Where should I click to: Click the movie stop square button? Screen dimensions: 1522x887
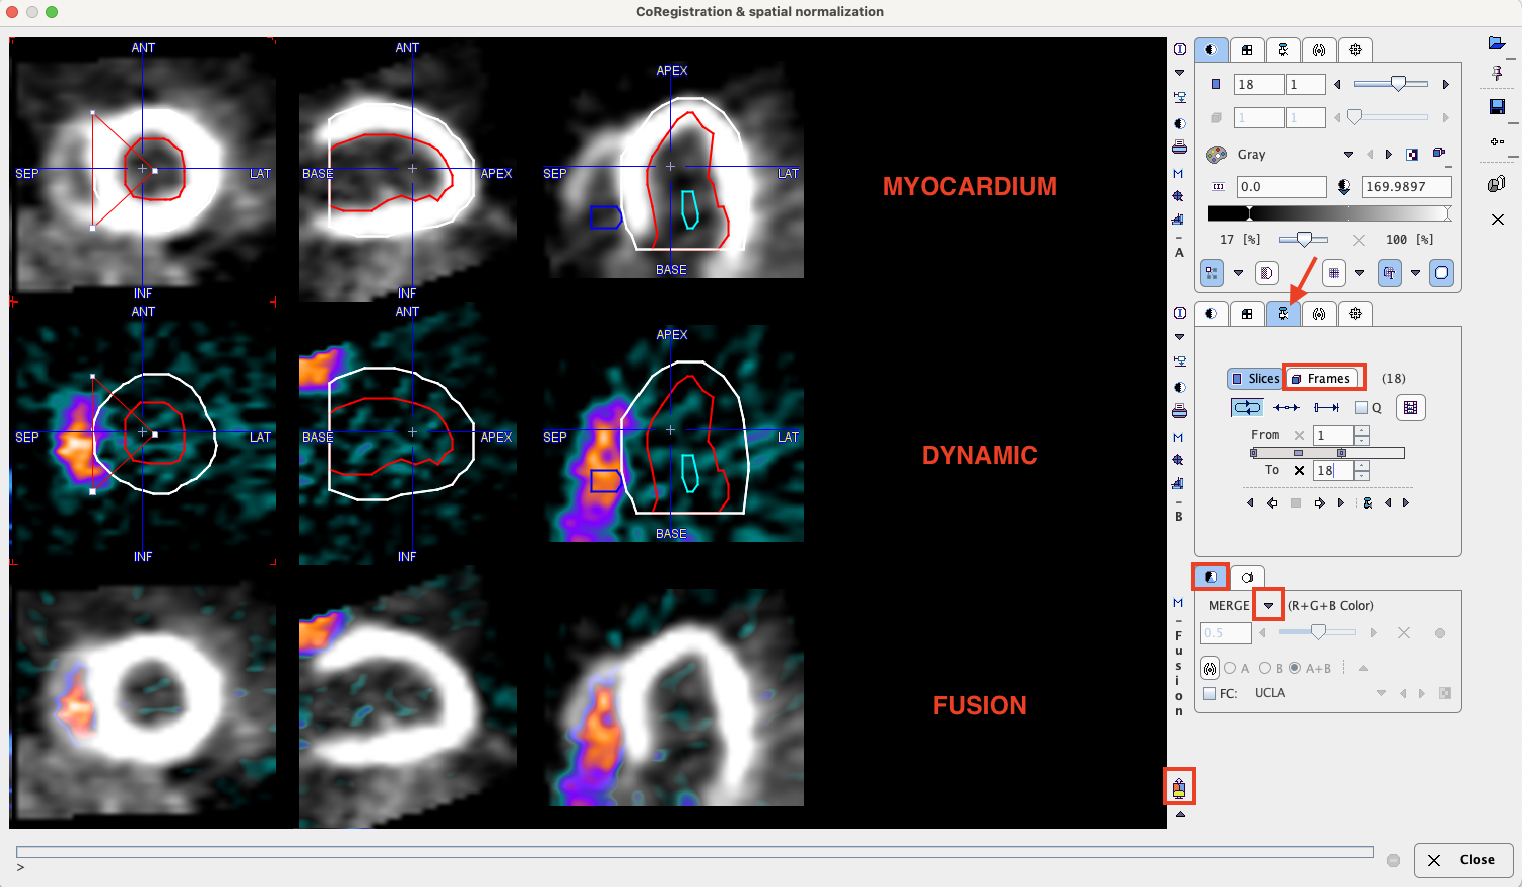tap(1296, 503)
